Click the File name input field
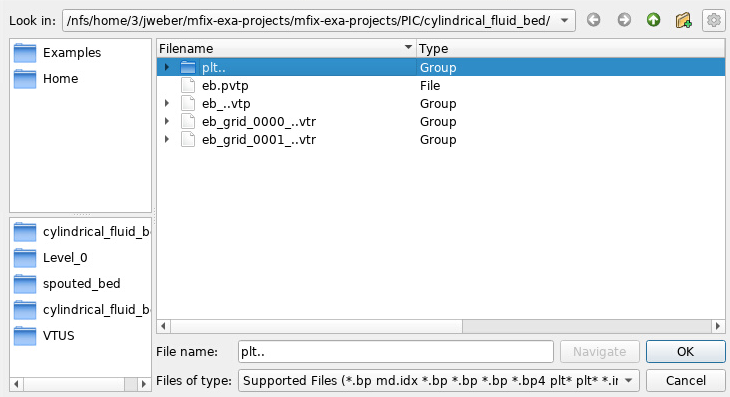This screenshot has height=397, width=730. point(395,352)
